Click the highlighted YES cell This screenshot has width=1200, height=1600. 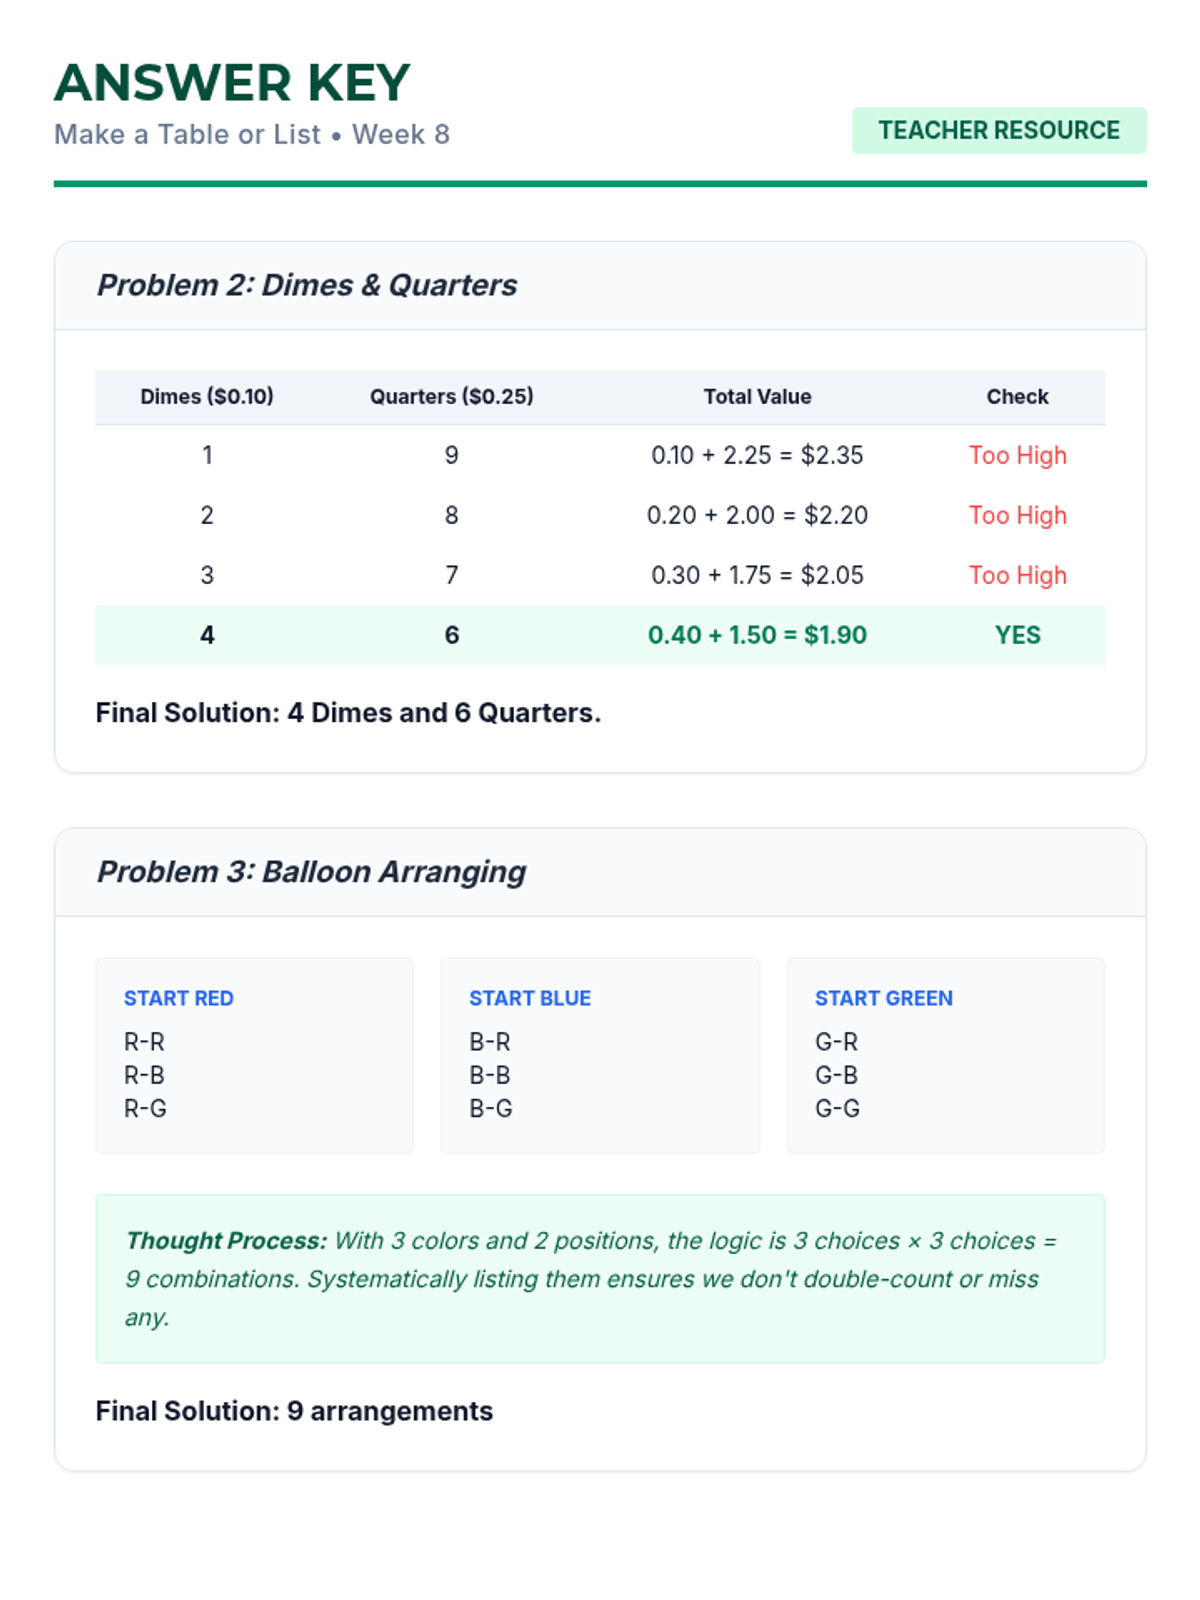coord(1017,635)
